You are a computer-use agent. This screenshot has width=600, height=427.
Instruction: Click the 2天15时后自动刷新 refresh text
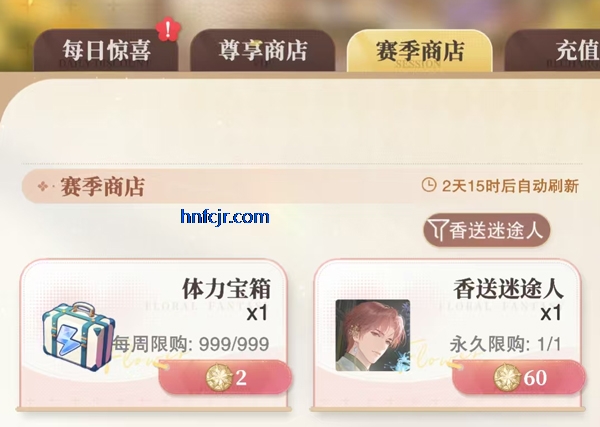tap(510, 186)
